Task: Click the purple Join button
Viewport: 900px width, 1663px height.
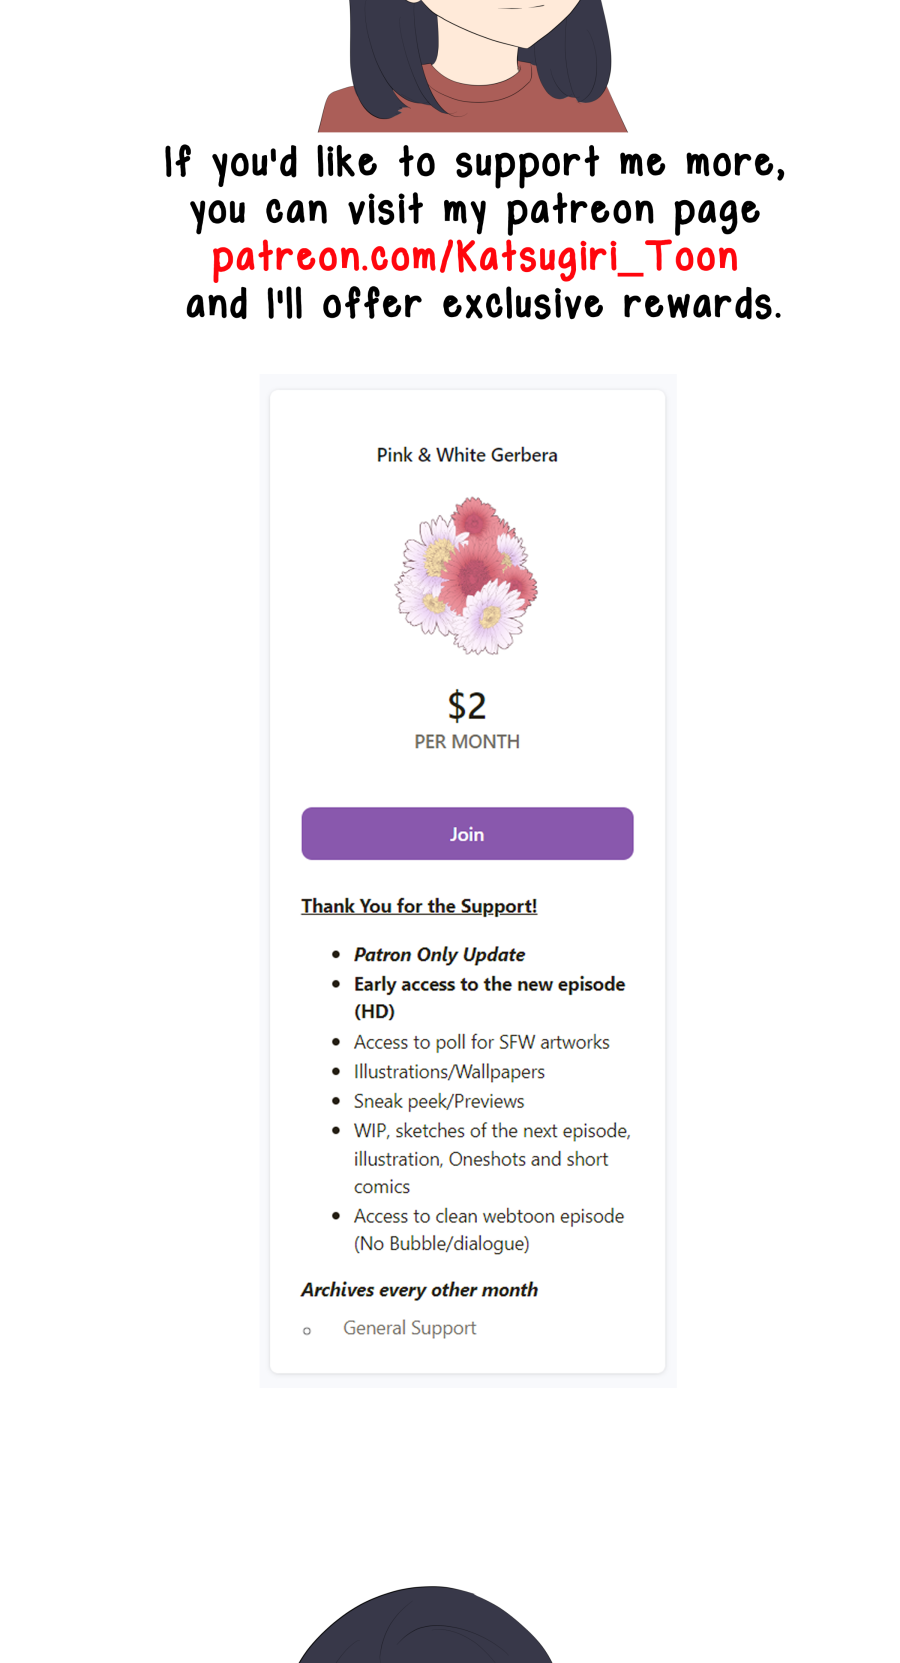Action: 467,834
